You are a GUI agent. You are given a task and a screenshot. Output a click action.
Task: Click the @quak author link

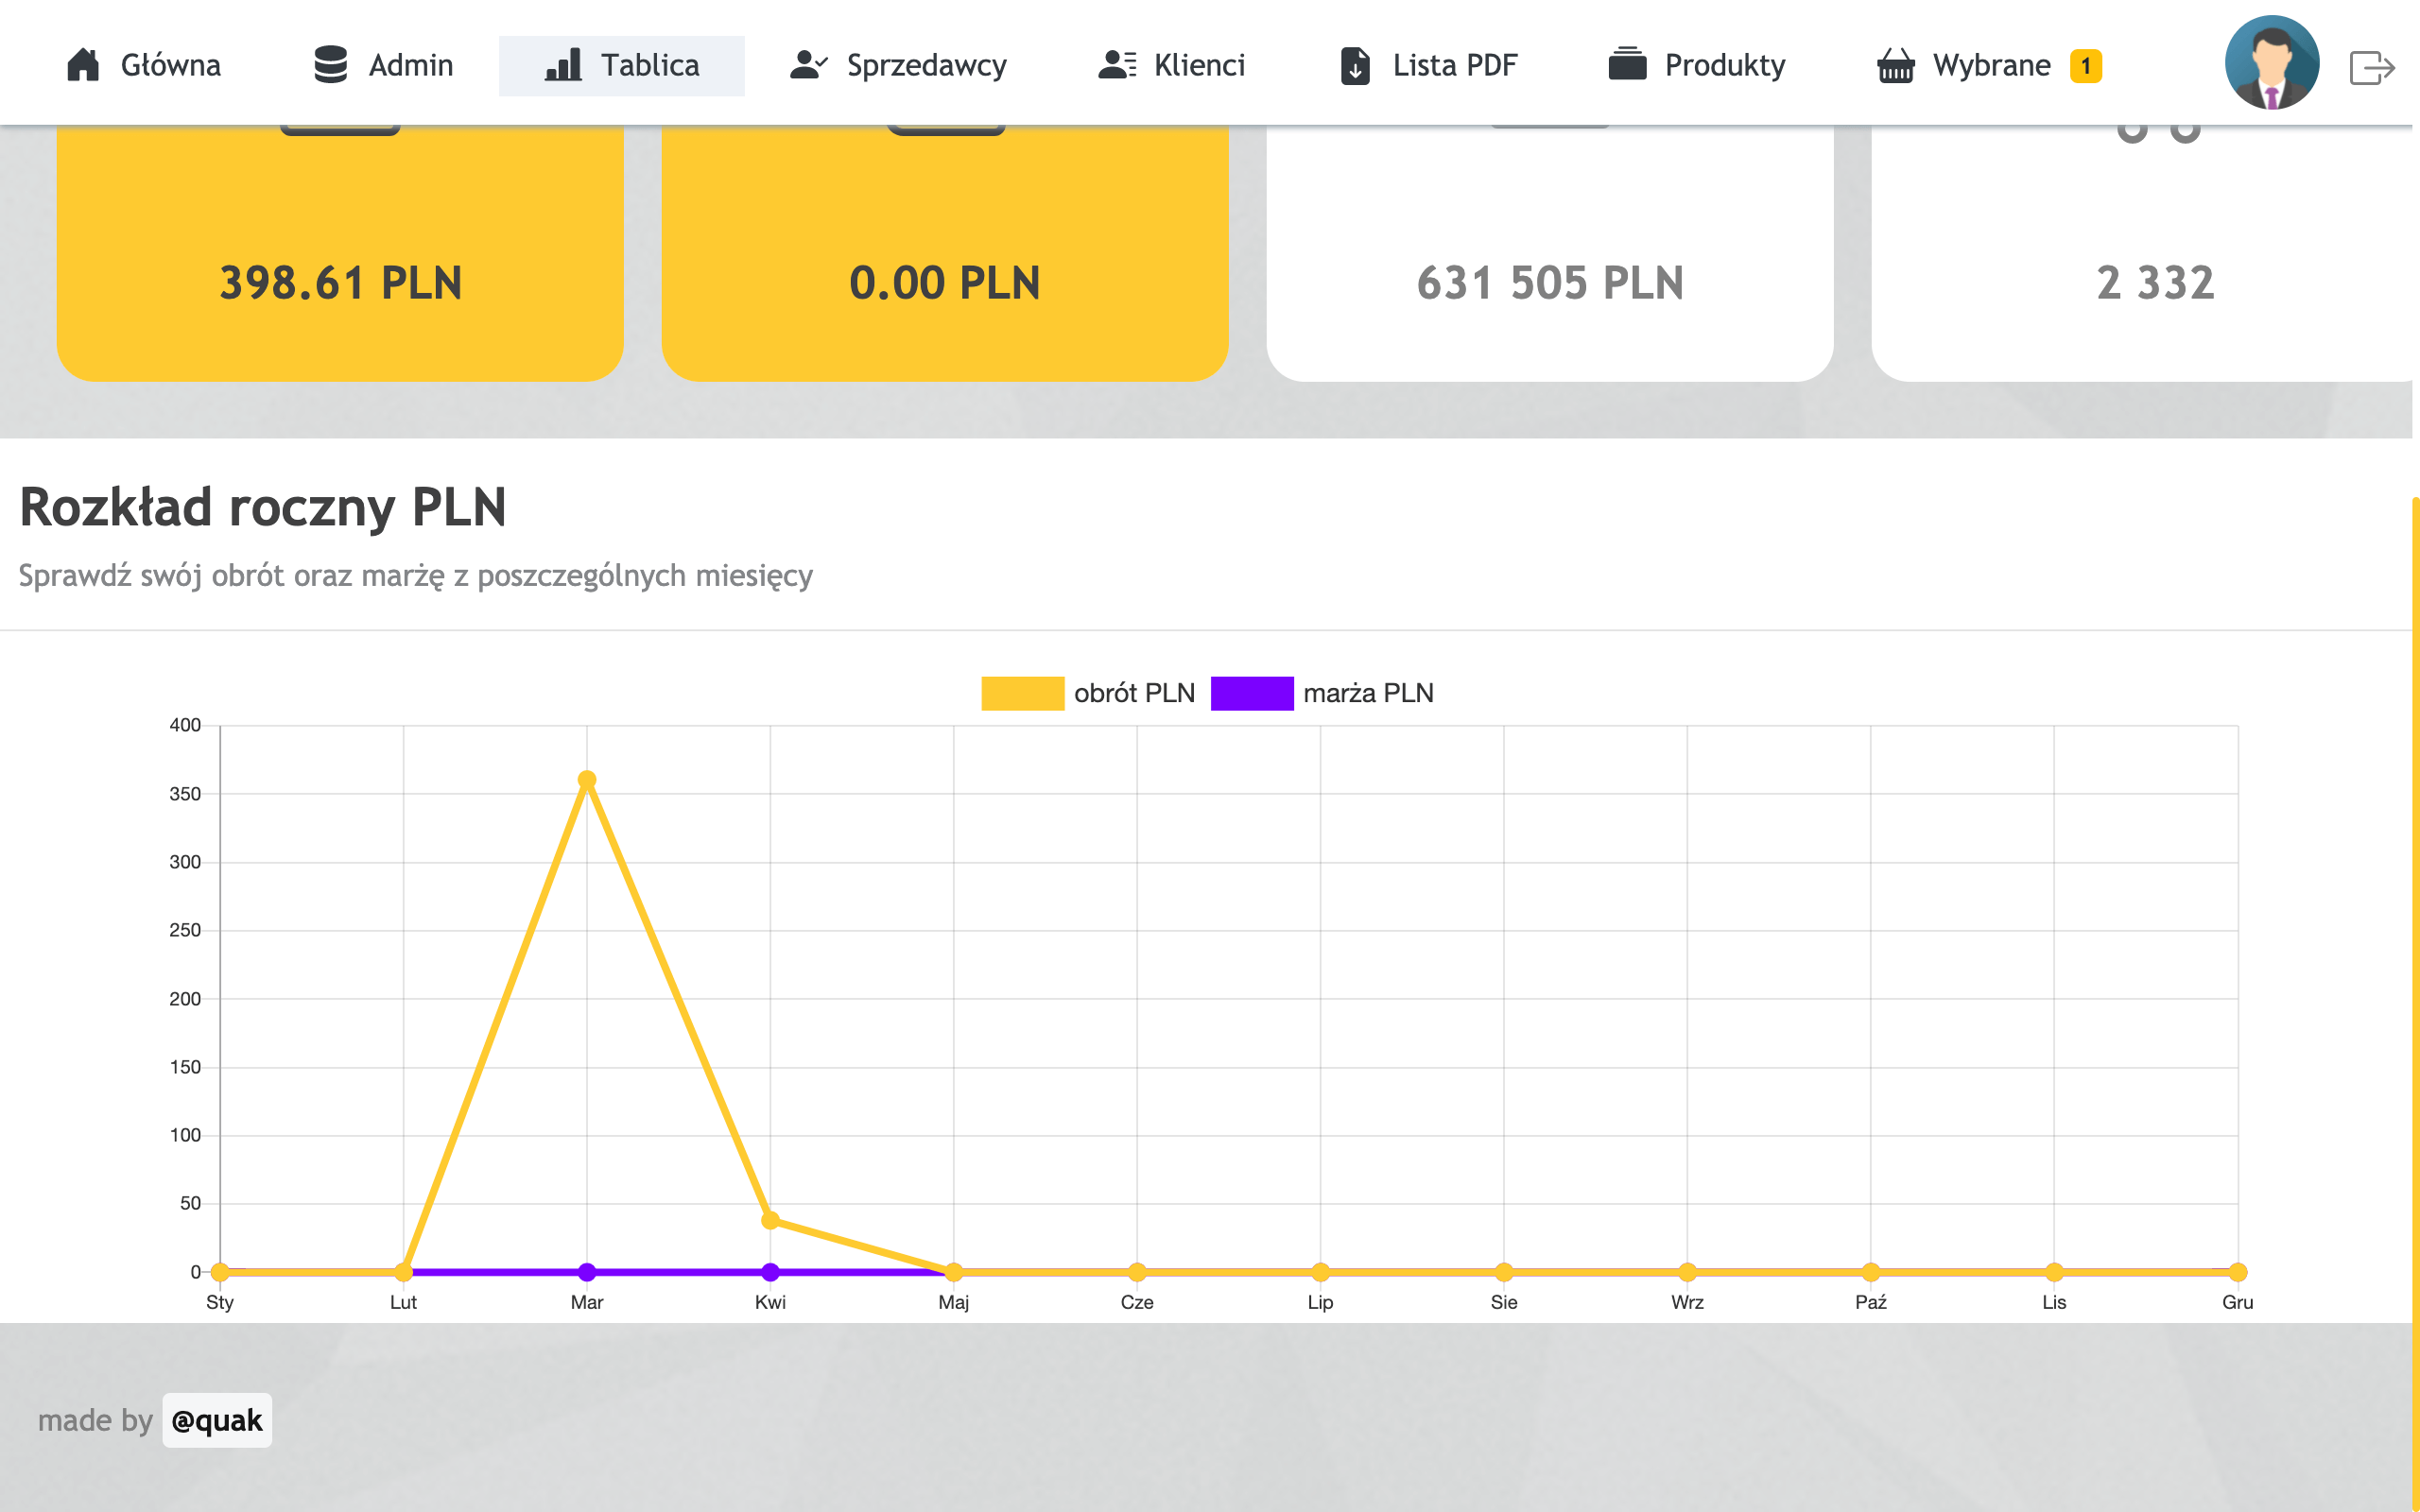click(x=216, y=1420)
